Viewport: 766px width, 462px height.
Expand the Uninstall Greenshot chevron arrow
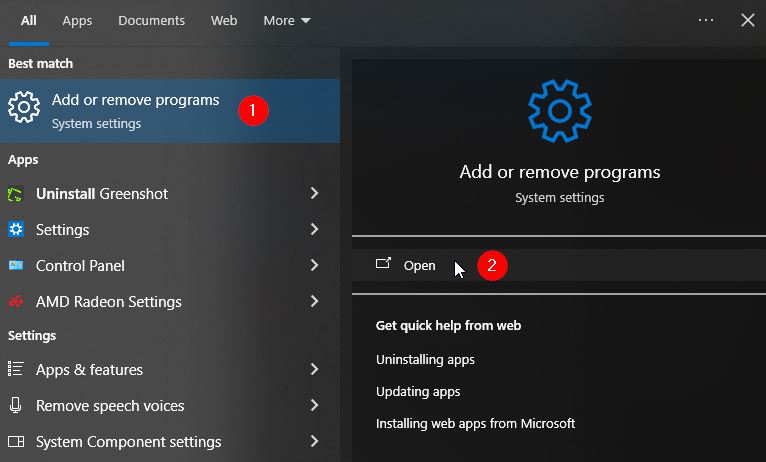pos(314,194)
